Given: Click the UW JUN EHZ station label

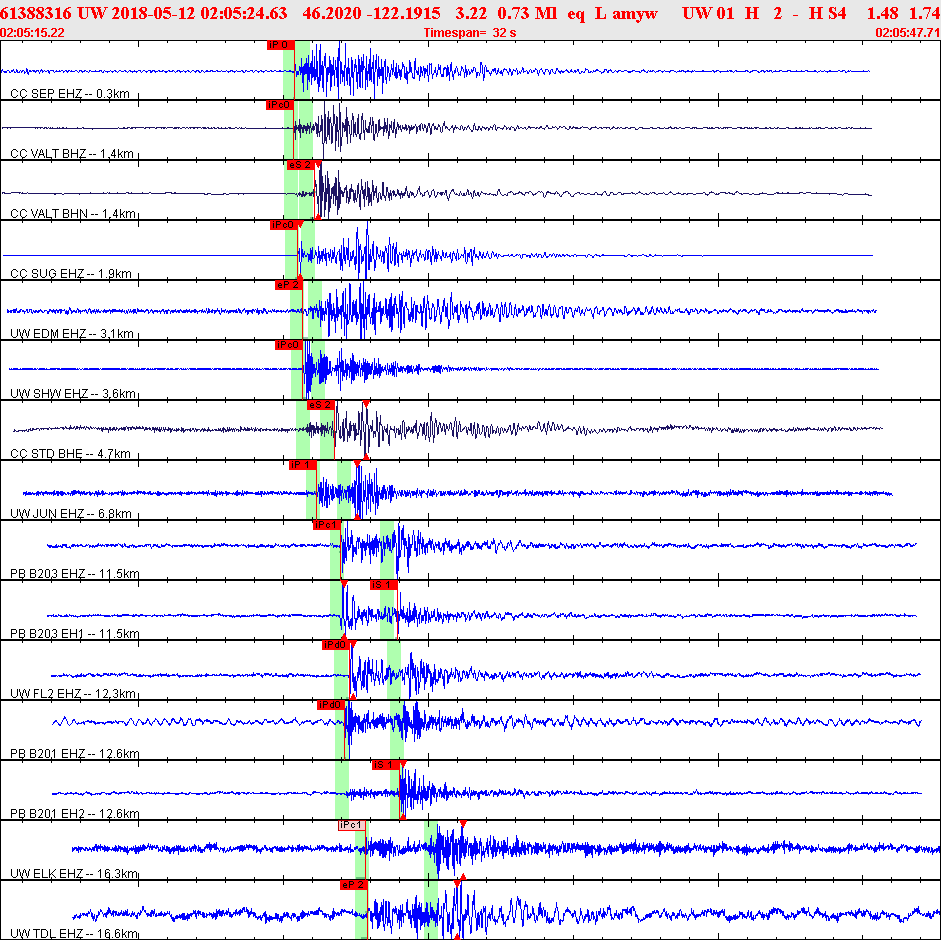Looking at the screenshot, I should (70, 513).
